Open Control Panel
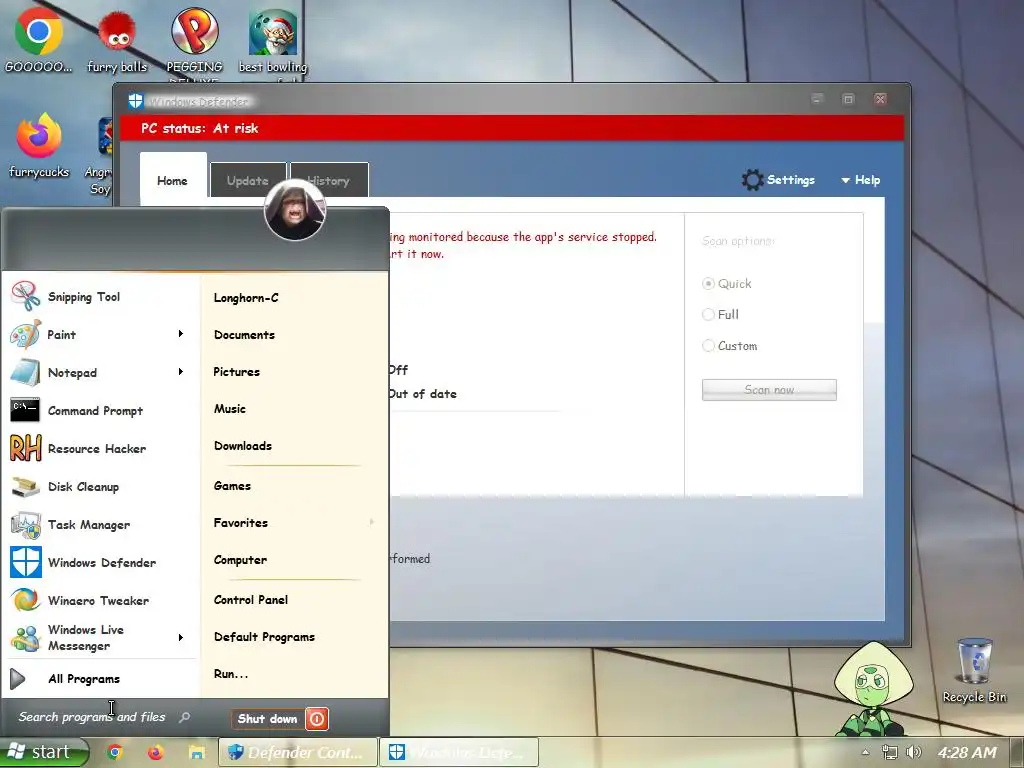 click(251, 600)
